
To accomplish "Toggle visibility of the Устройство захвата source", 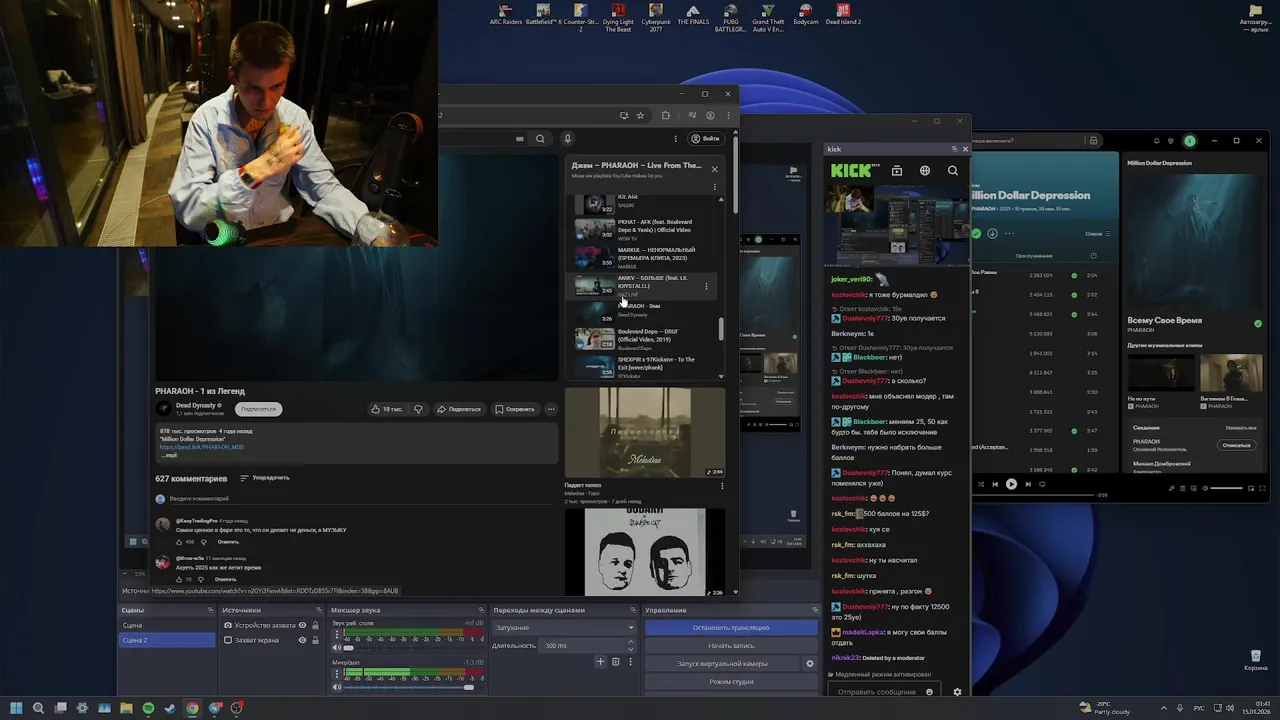I will coord(302,625).
